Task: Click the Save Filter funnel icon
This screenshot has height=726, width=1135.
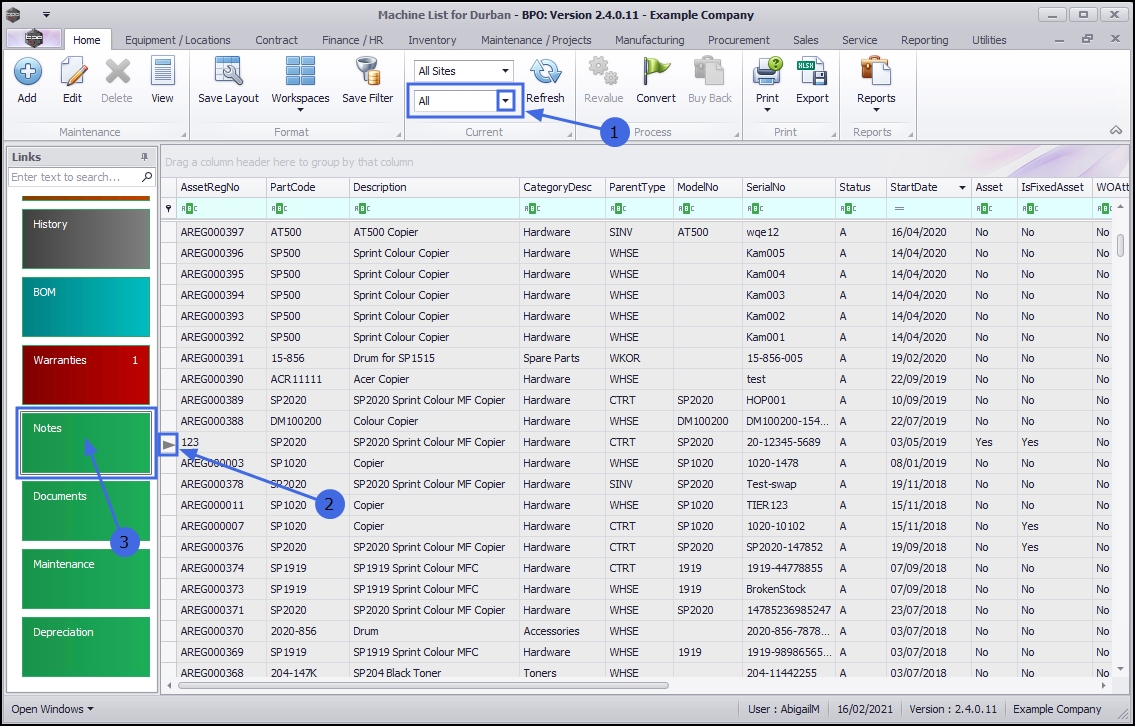Action: point(368,80)
